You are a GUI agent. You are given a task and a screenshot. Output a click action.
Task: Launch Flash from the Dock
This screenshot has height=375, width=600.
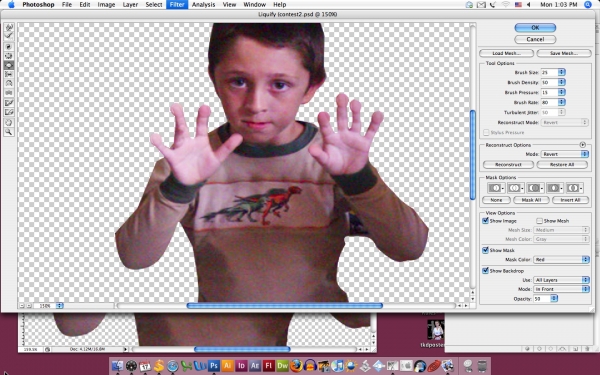(269, 366)
